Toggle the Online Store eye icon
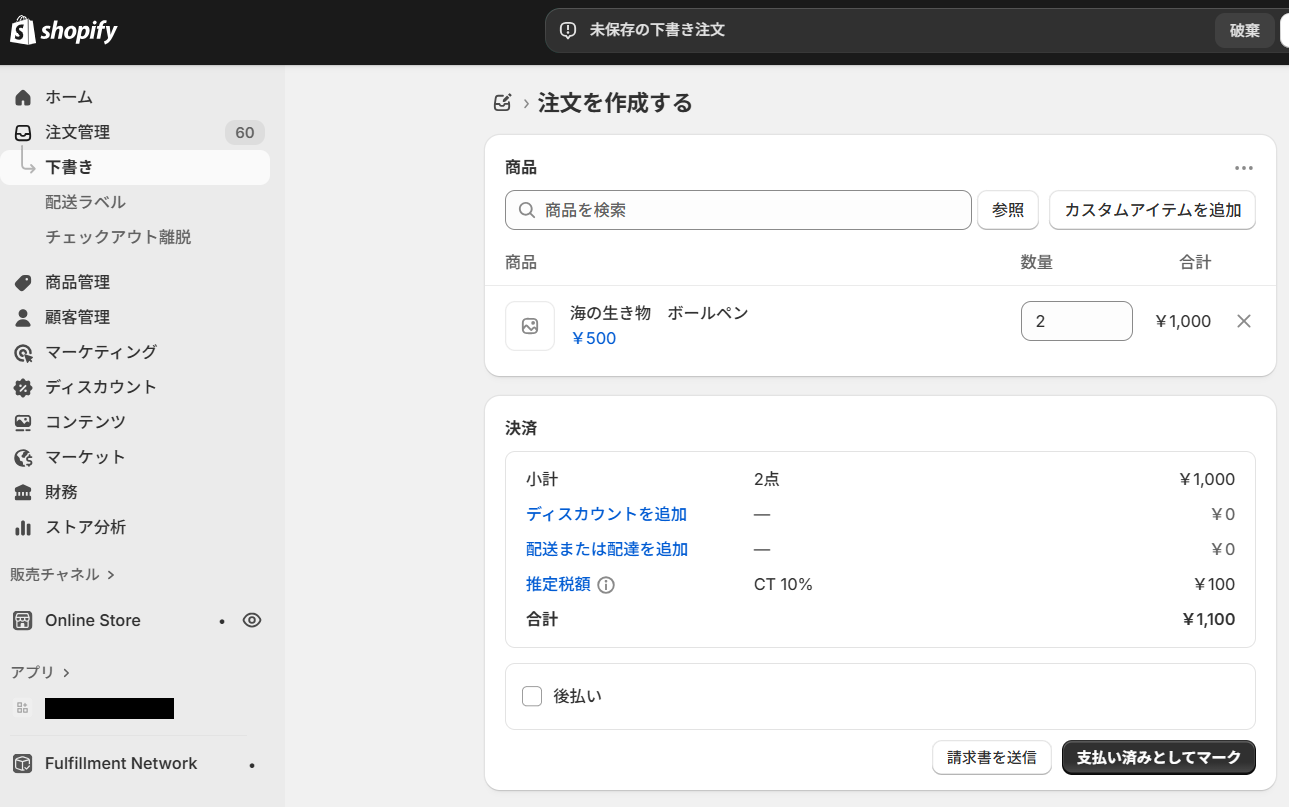This screenshot has height=807, width=1289. point(252,620)
